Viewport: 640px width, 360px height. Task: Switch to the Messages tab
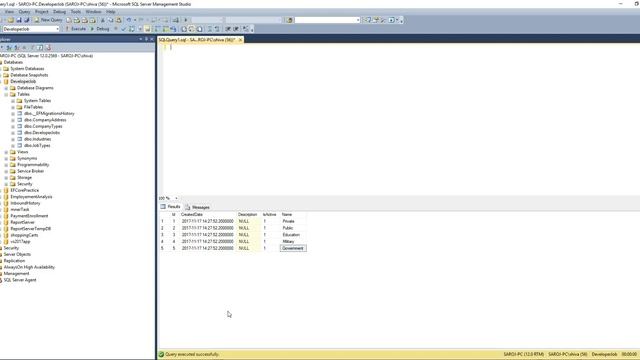198,207
